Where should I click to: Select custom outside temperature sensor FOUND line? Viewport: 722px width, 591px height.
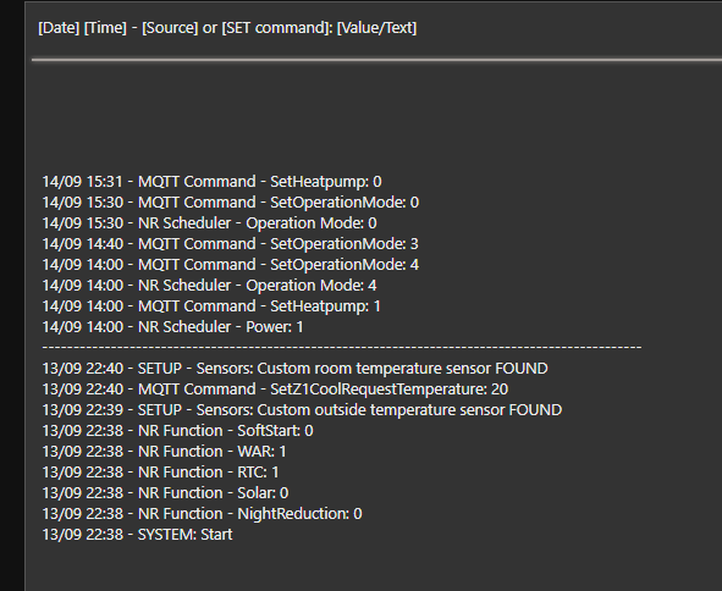coord(301,410)
